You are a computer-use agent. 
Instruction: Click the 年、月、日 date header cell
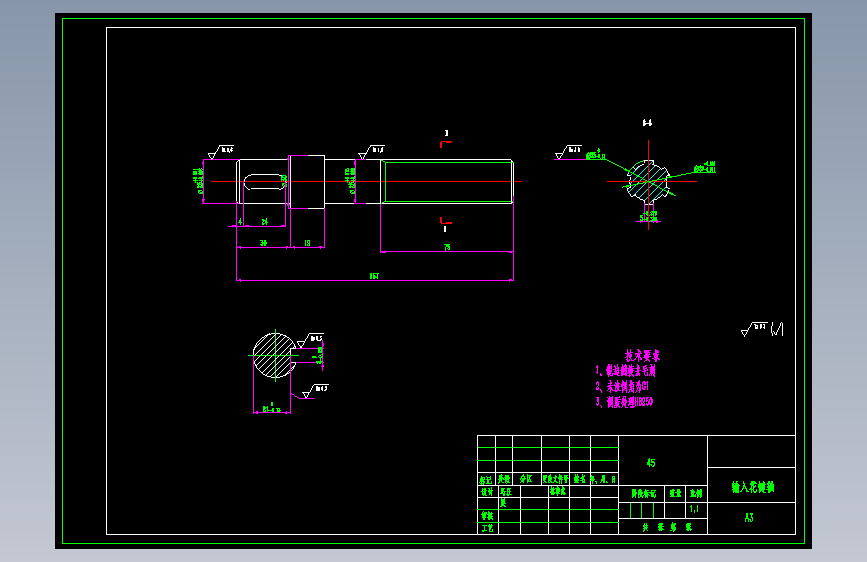(604, 479)
